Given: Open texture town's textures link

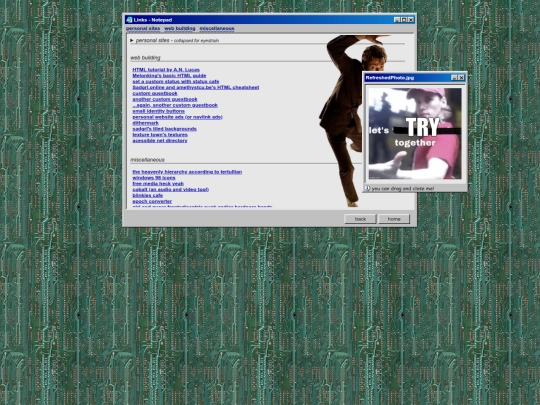Looking at the screenshot, I should click(x=160, y=135).
